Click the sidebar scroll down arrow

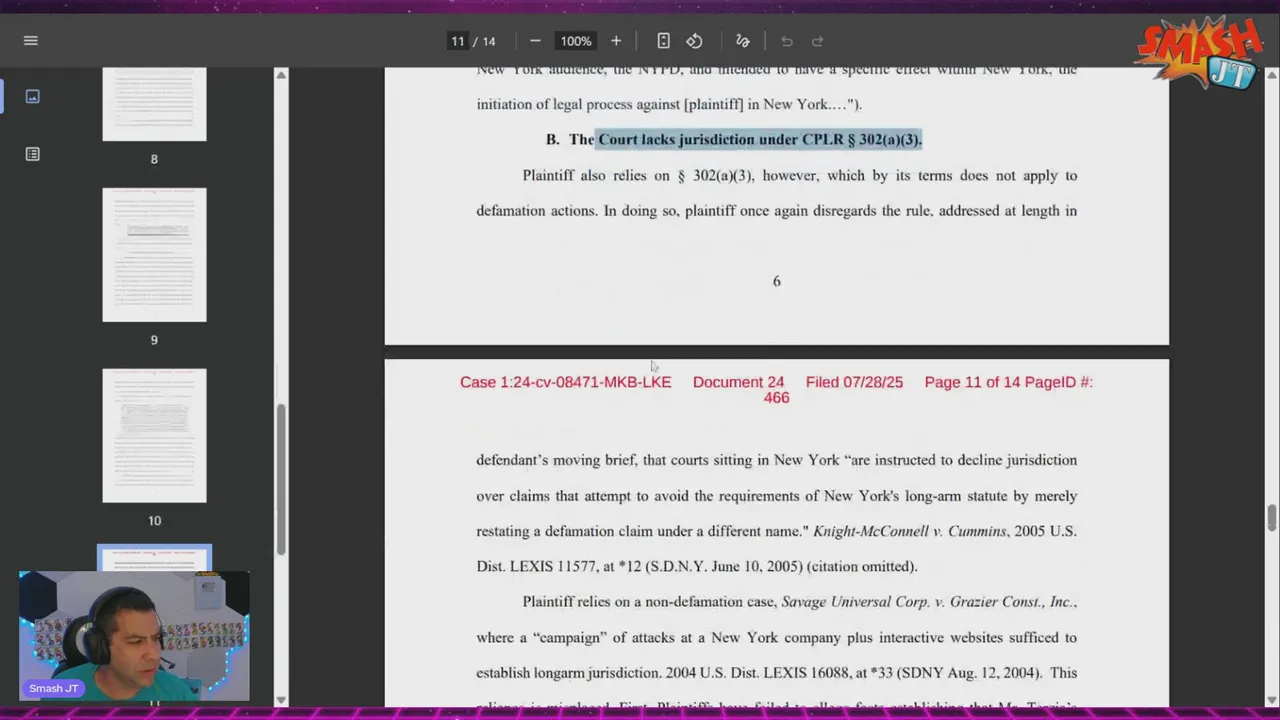281,699
